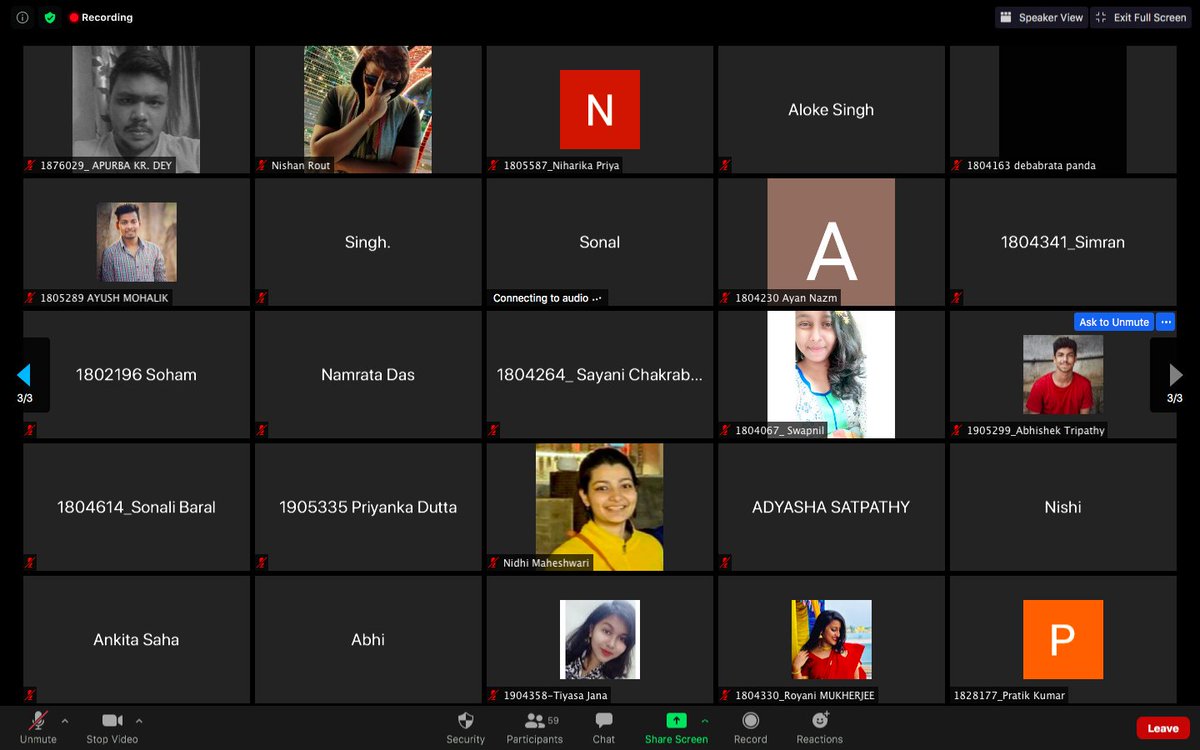This screenshot has width=1200, height=750.
Task: Click the ADYASHA SATPATHY name tile
Action: [831, 507]
